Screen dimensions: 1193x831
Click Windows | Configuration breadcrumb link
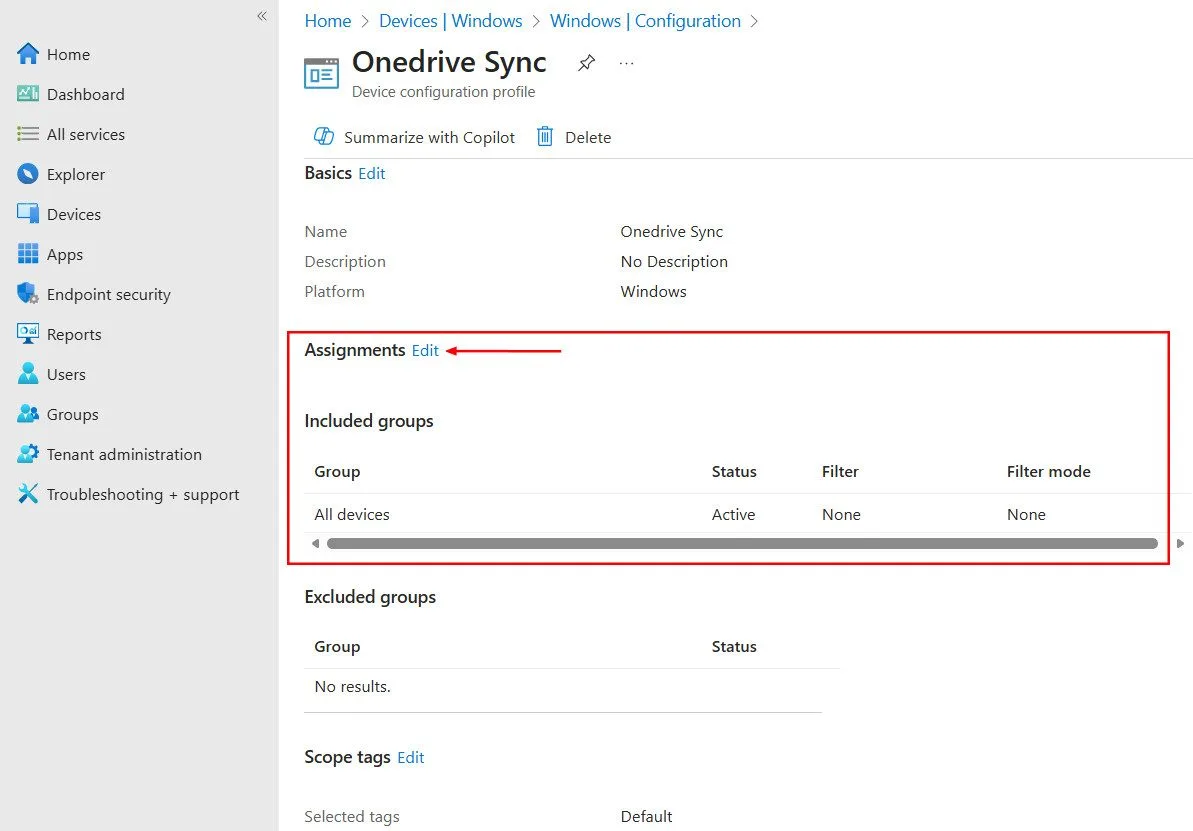click(645, 21)
